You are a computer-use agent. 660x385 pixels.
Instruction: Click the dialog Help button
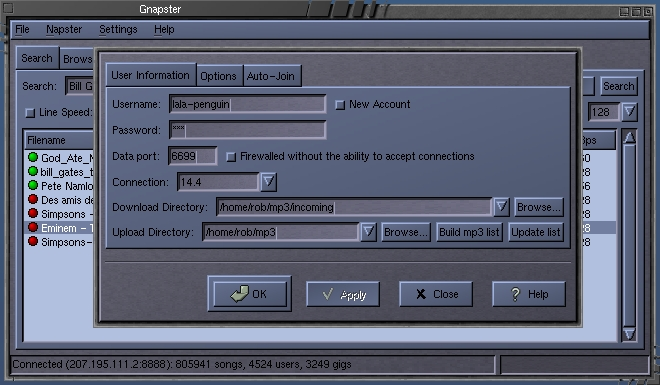pyautogui.click(x=529, y=294)
